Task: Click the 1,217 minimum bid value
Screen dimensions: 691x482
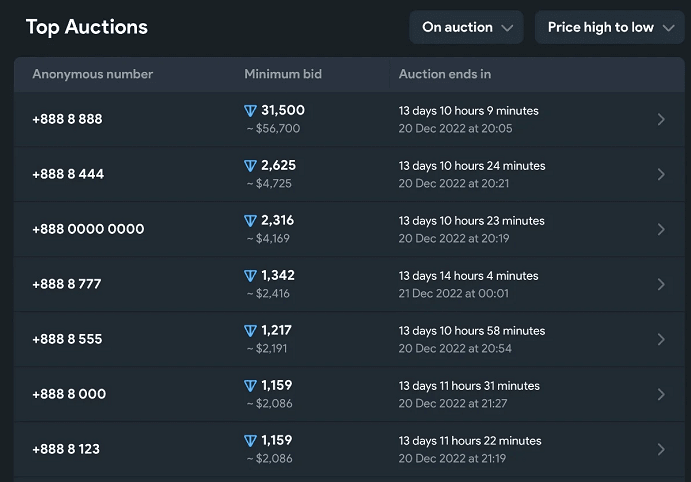Action: [276, 330]
